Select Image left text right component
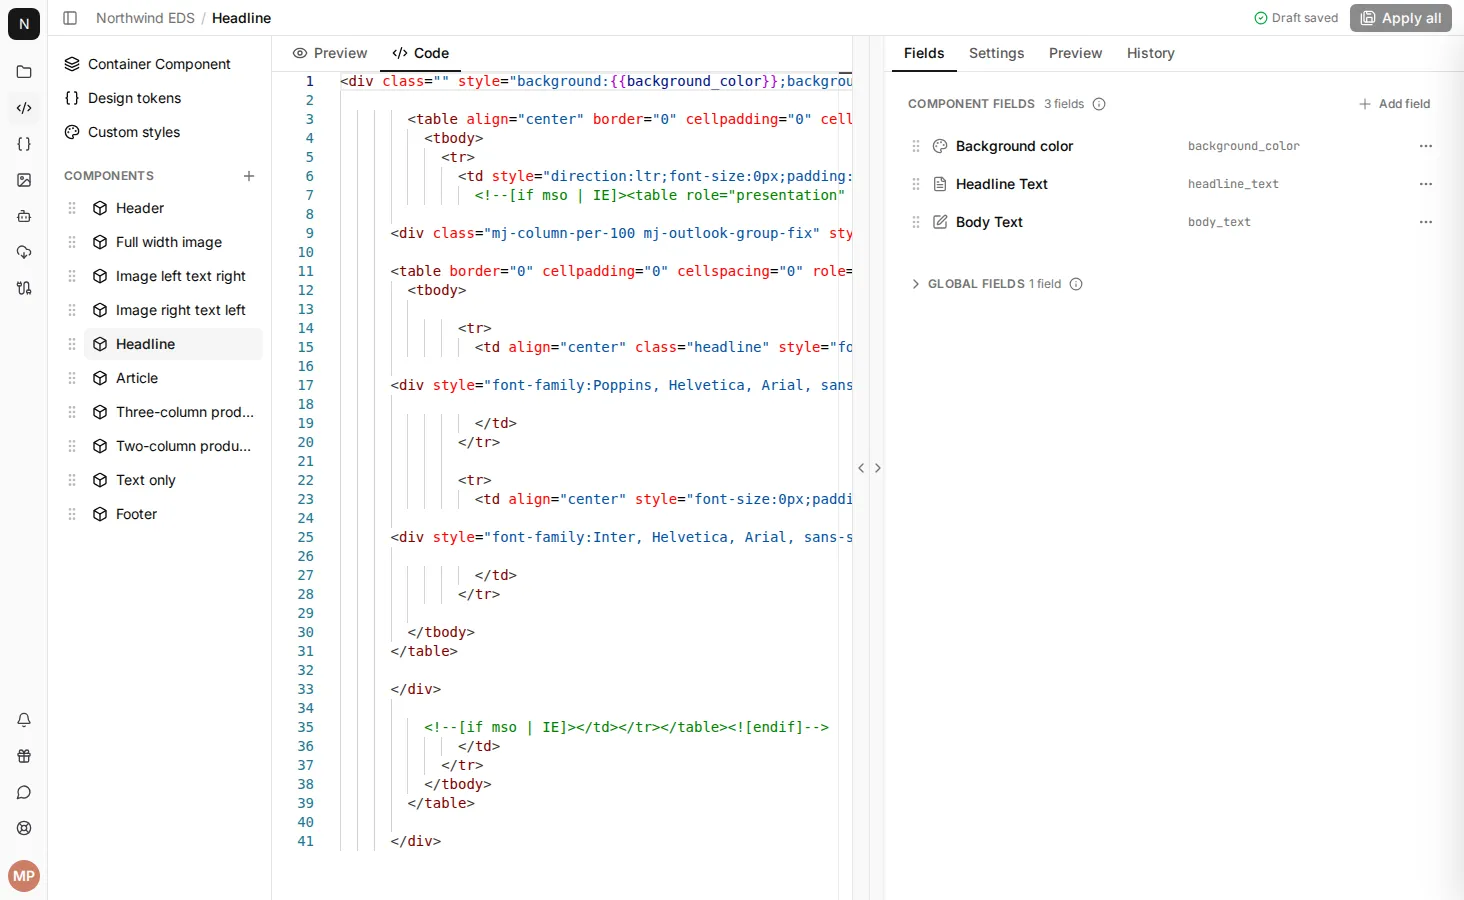Screen dimensions: 1464x900 tap(173, 276)
